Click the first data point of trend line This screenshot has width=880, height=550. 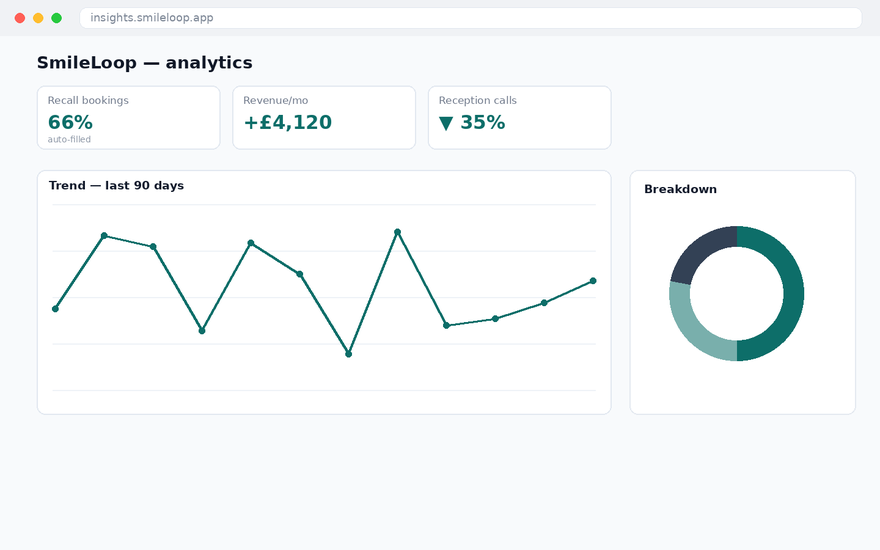coord(55,309)
